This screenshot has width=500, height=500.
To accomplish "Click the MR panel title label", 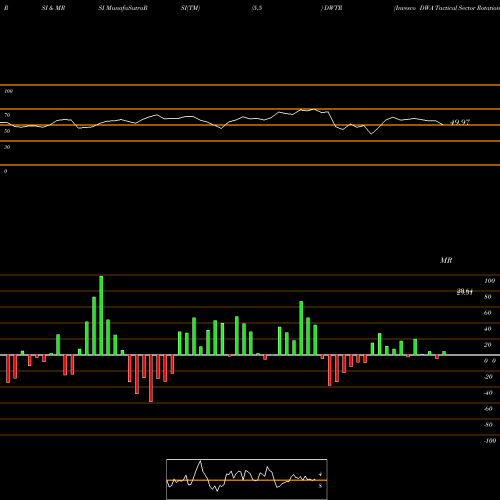I will (x=446, y=260).
